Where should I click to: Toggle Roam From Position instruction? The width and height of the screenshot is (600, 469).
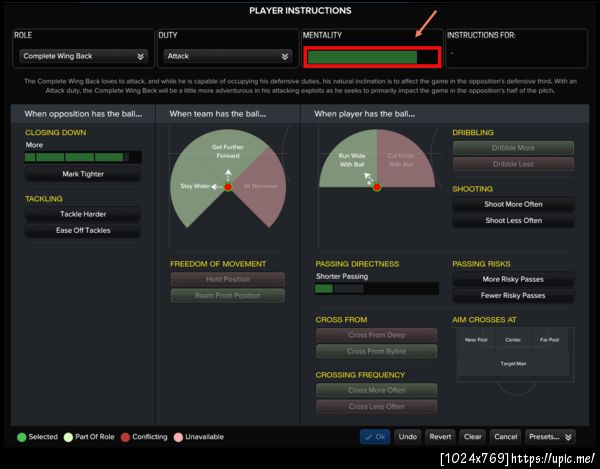point(228,296)
